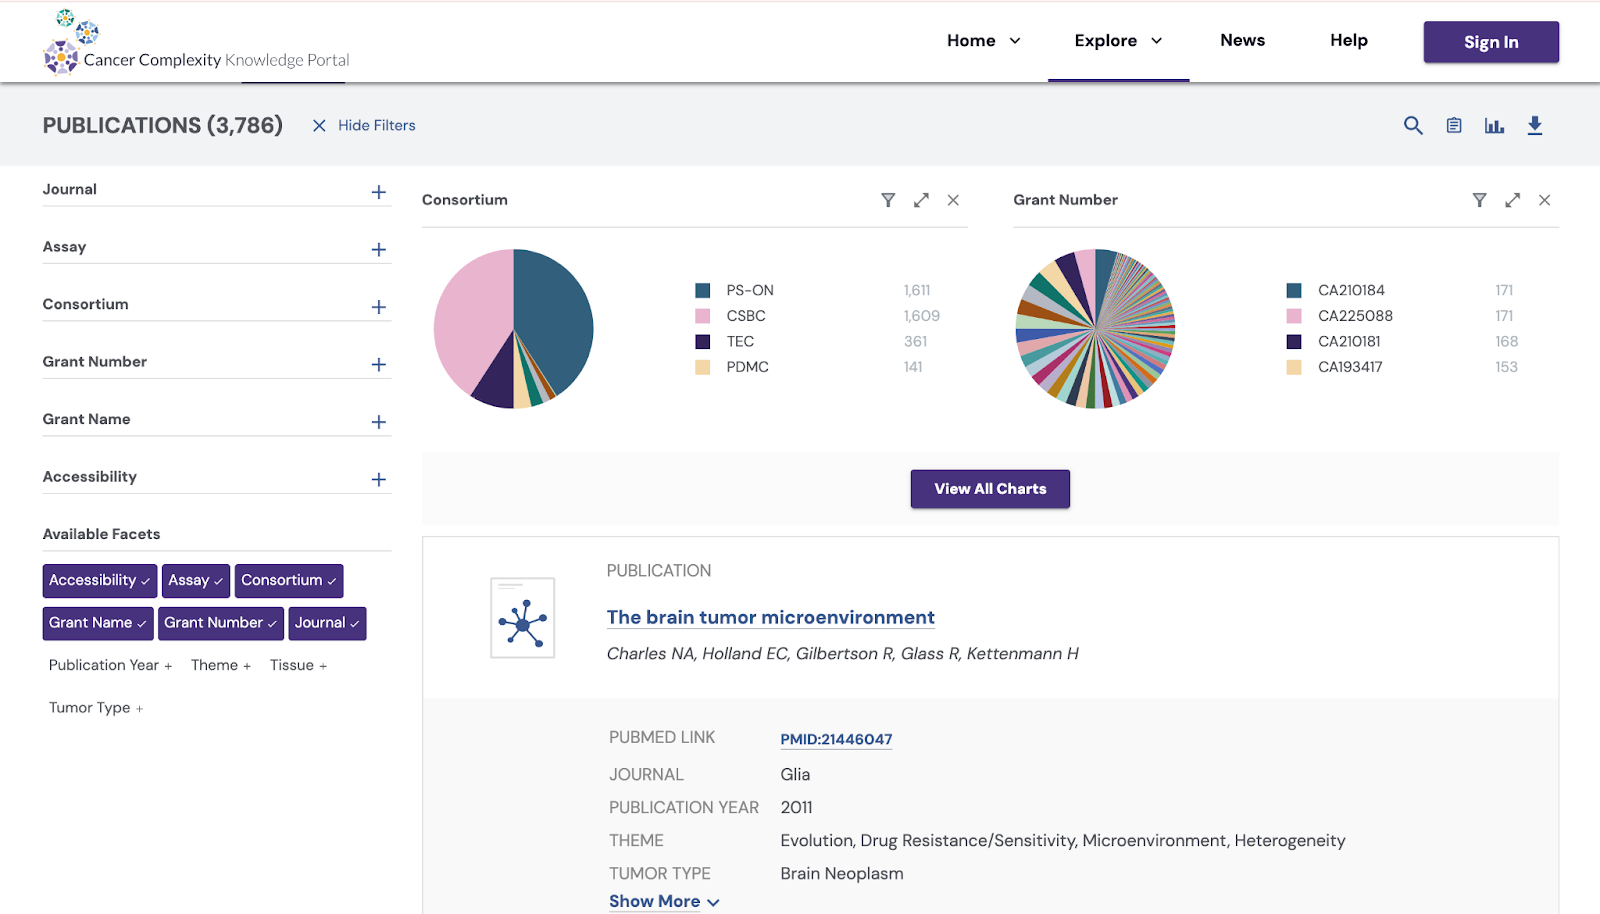Toggle the bar chart visualization icon
Screen dimensions: 1600x914
[1494, 125]
